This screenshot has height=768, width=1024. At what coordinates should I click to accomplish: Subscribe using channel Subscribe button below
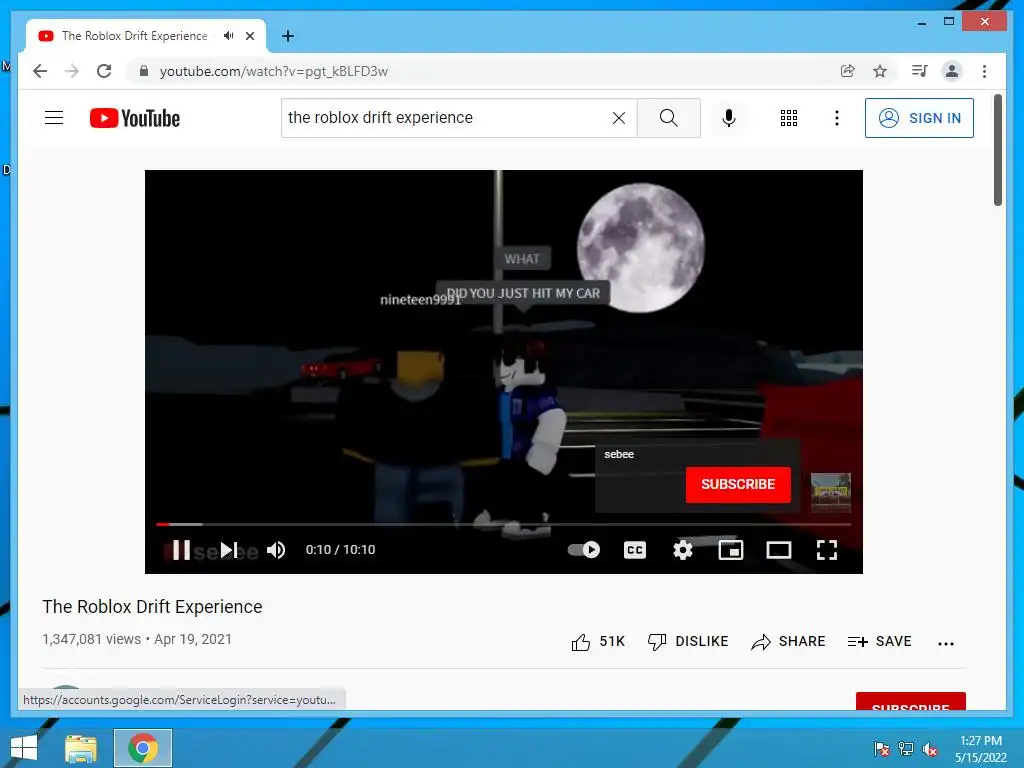pyautogui.click(x=910, y=701)
